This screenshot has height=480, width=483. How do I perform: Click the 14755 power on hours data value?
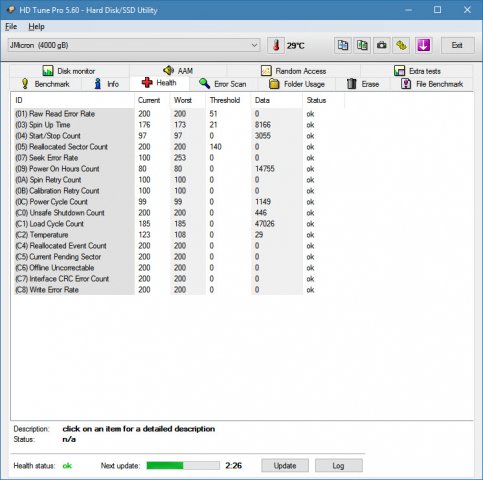click(x=265, y=169)
